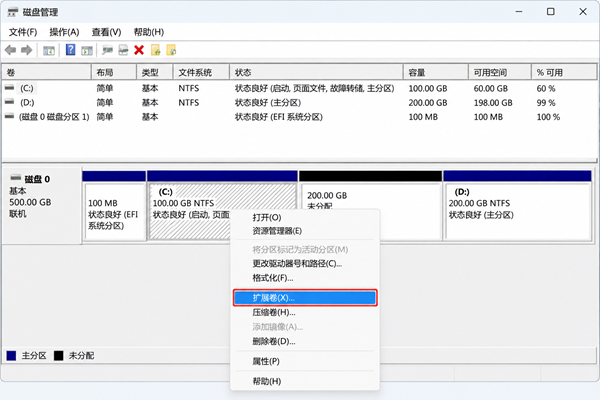Click the (D:) 200.00 GB NTFS partition block
The width and height of the screenshot is (600, 400).
coord(518,206)
